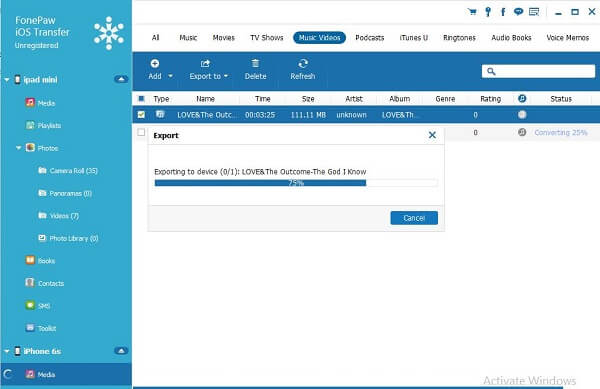Click the ringtone column header icon

[x=522, y=99]
